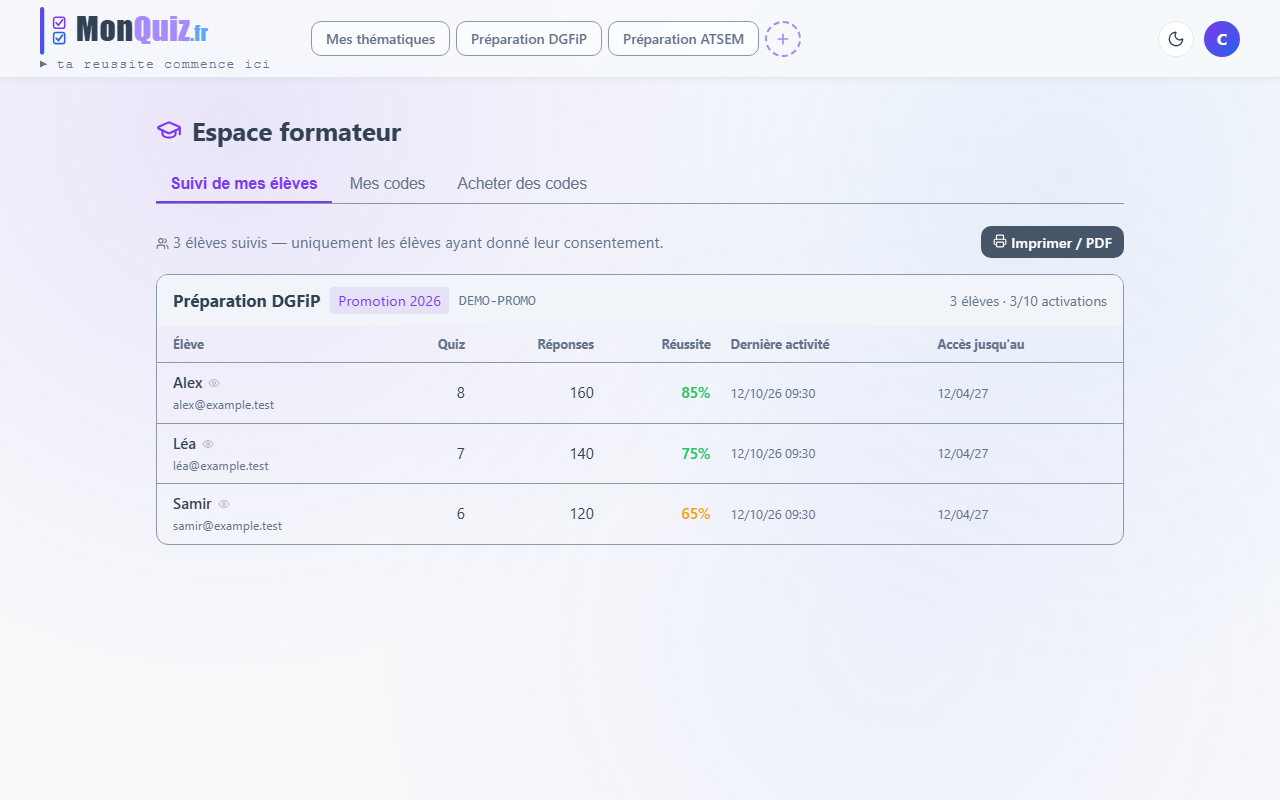Screen dimensions: 1280x800
Task: Click the dashed plus add-theme icon
Action: 783,39
